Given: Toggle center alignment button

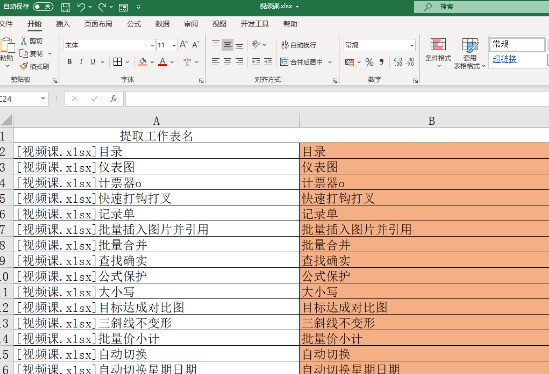Looking at the screenshot, I should coord(228,62).
